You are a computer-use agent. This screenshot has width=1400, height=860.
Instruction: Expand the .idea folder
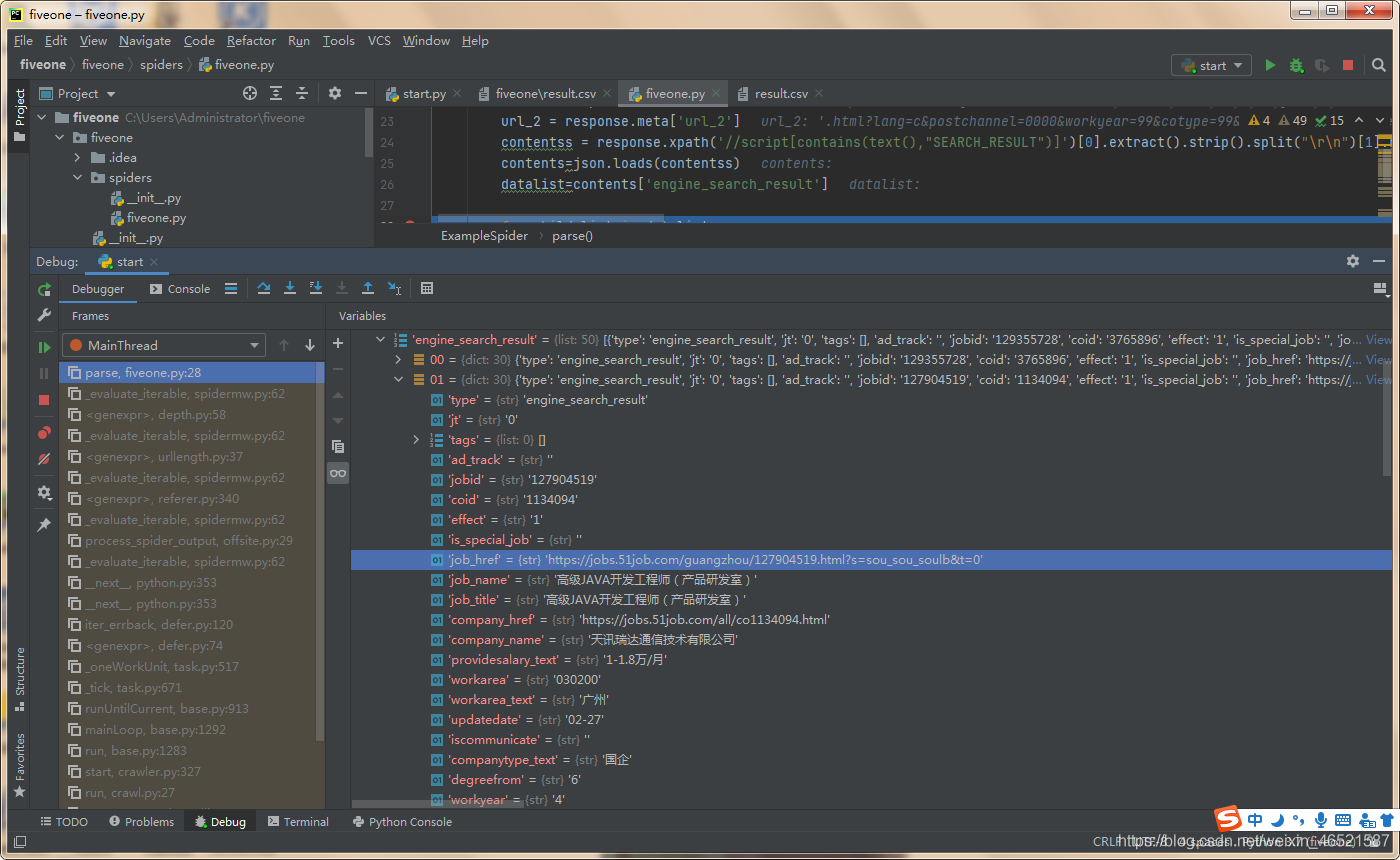[78, 158]
